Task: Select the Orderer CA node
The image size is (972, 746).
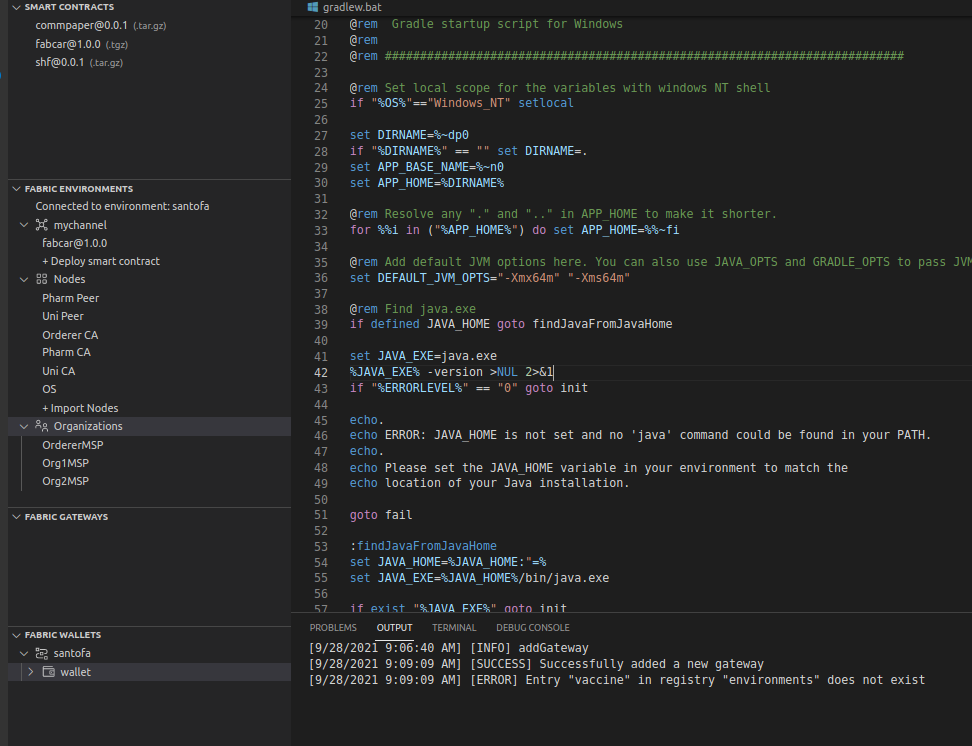Action: (x=70, y=335)
